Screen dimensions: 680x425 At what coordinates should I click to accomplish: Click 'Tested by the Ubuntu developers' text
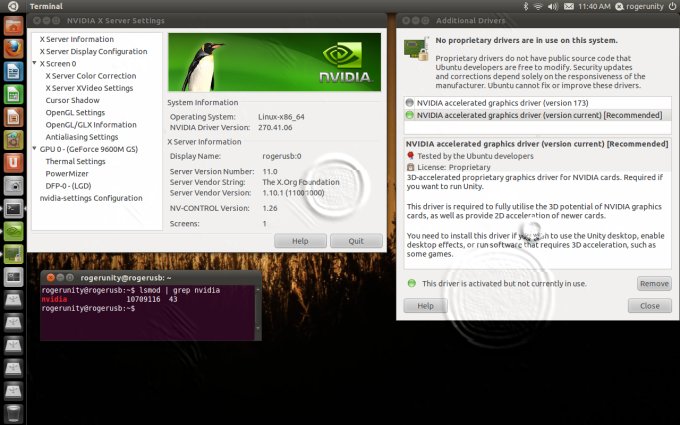tap(475, 156)
